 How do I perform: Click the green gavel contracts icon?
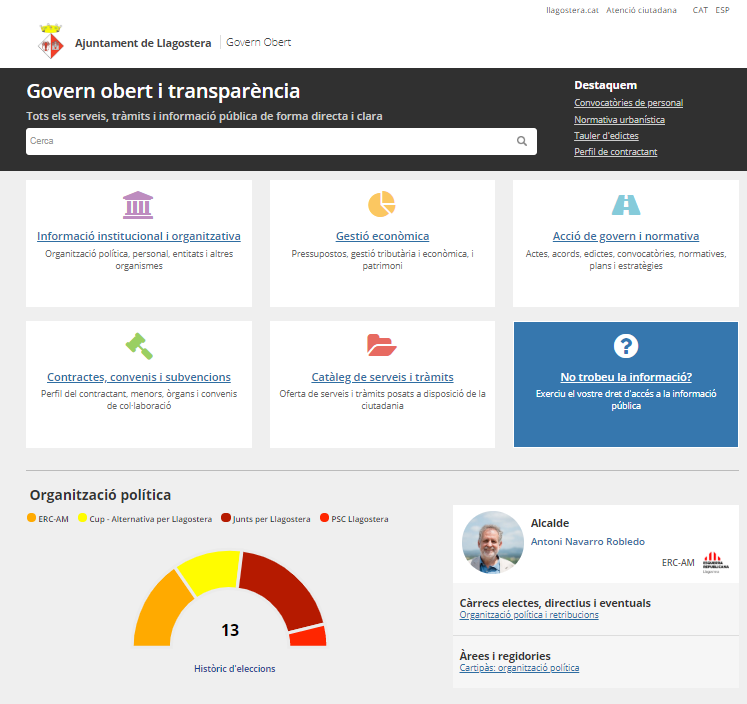[x=138, y=346]
